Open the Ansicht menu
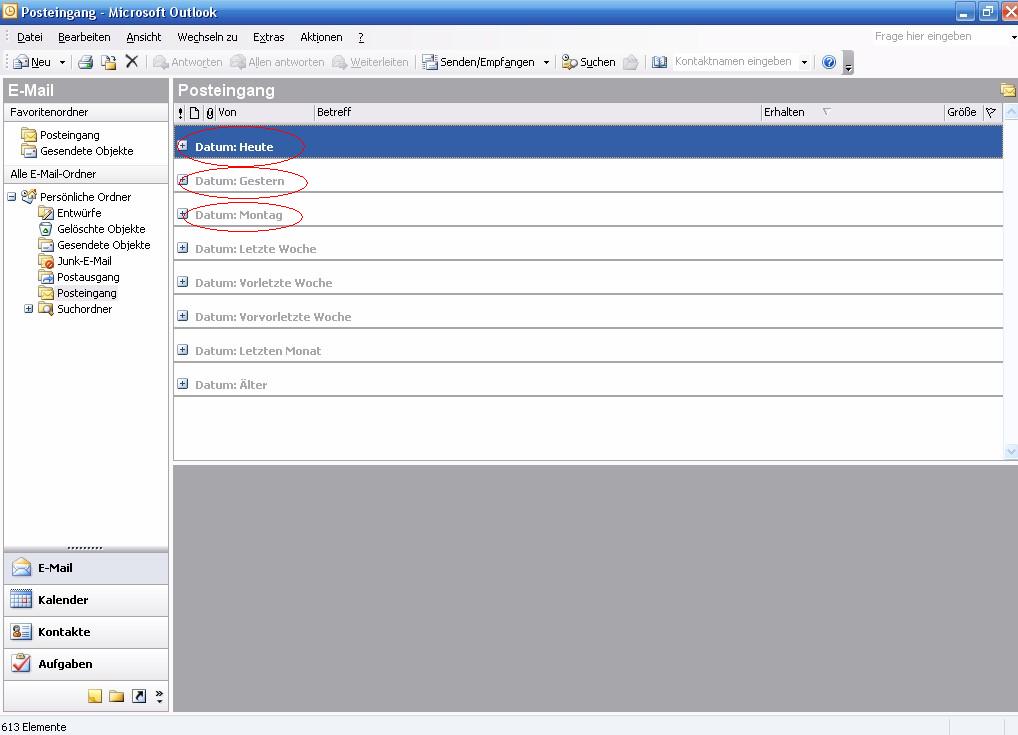This screenshot has width=1018, height=735. pos(143,37)
